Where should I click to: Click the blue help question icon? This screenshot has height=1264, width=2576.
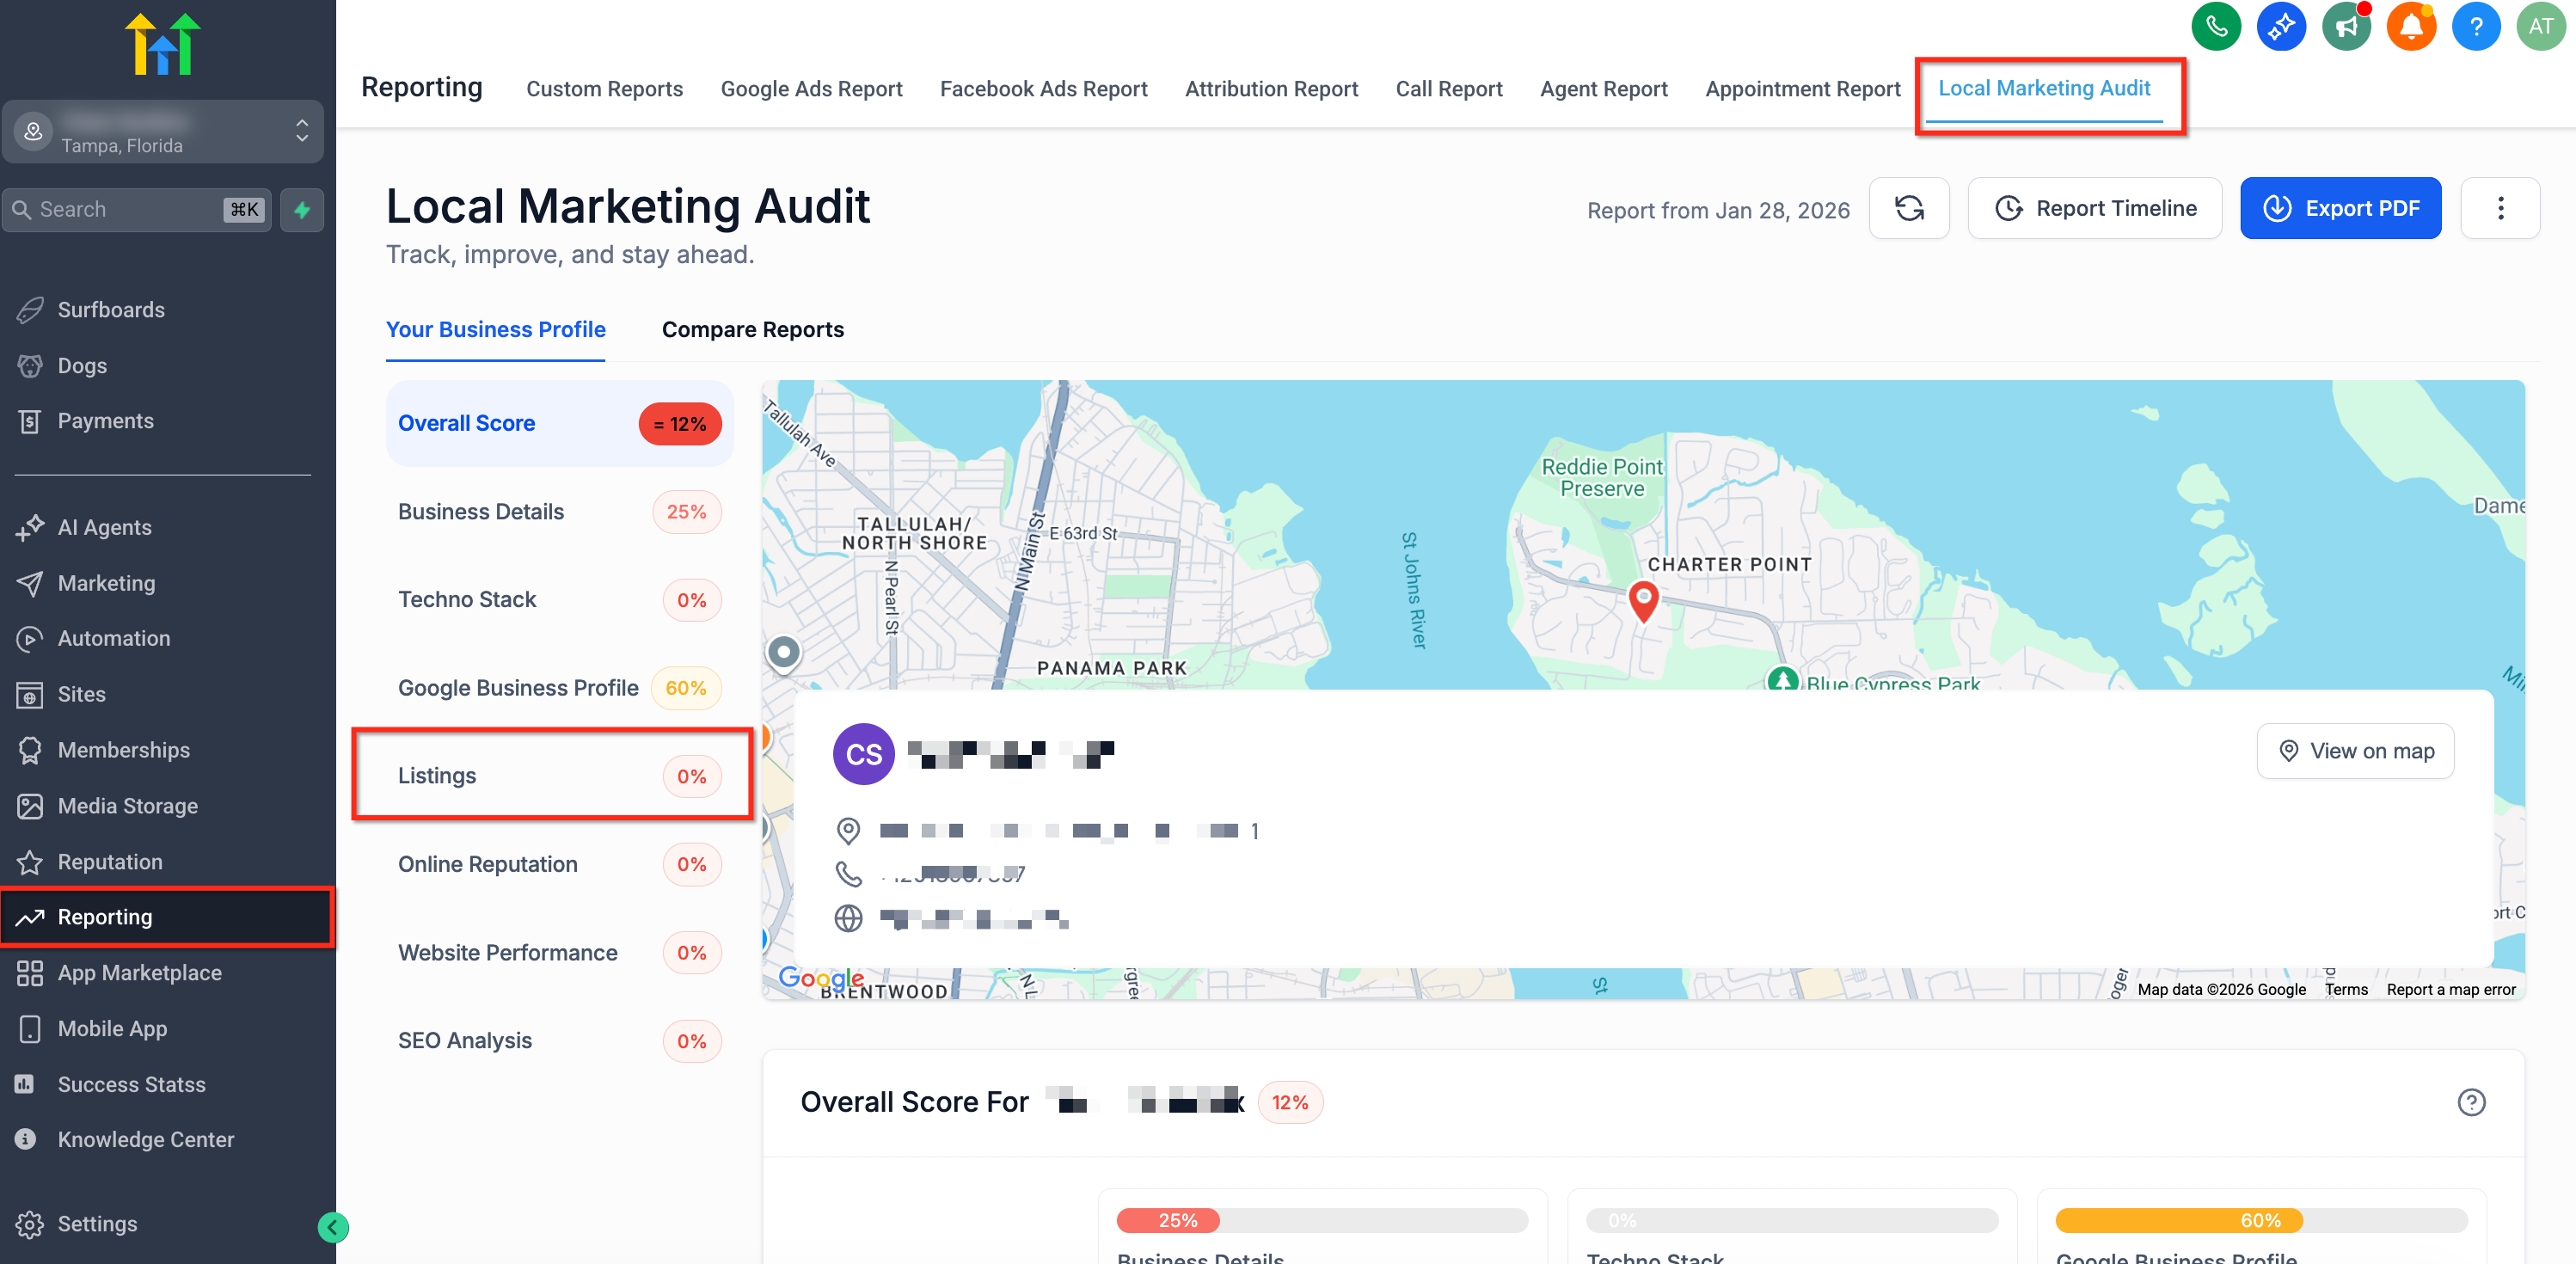click(x=2475, y=27)
